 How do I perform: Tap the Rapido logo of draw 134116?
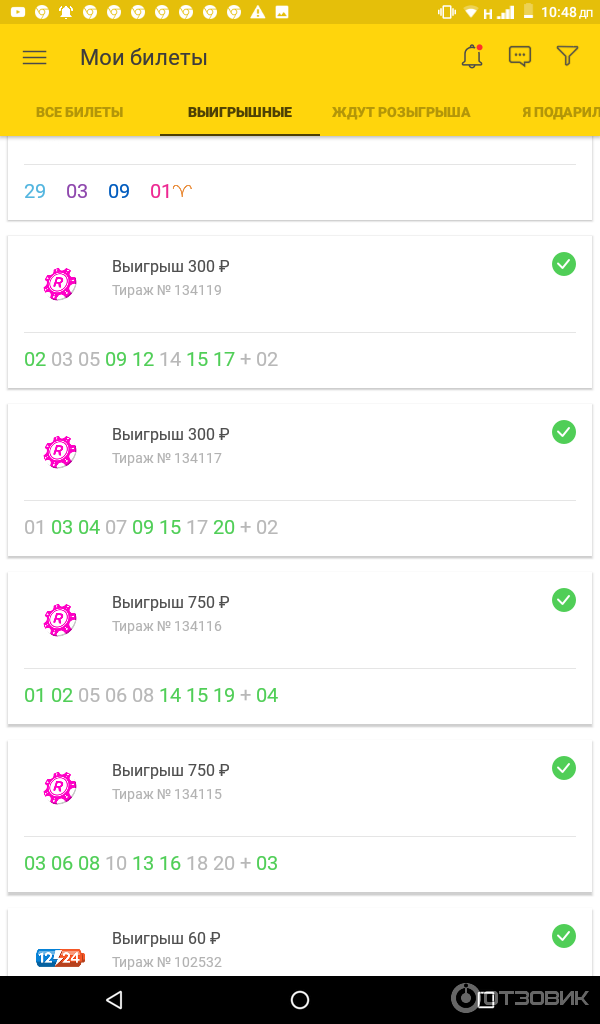[x=60, y=620]
